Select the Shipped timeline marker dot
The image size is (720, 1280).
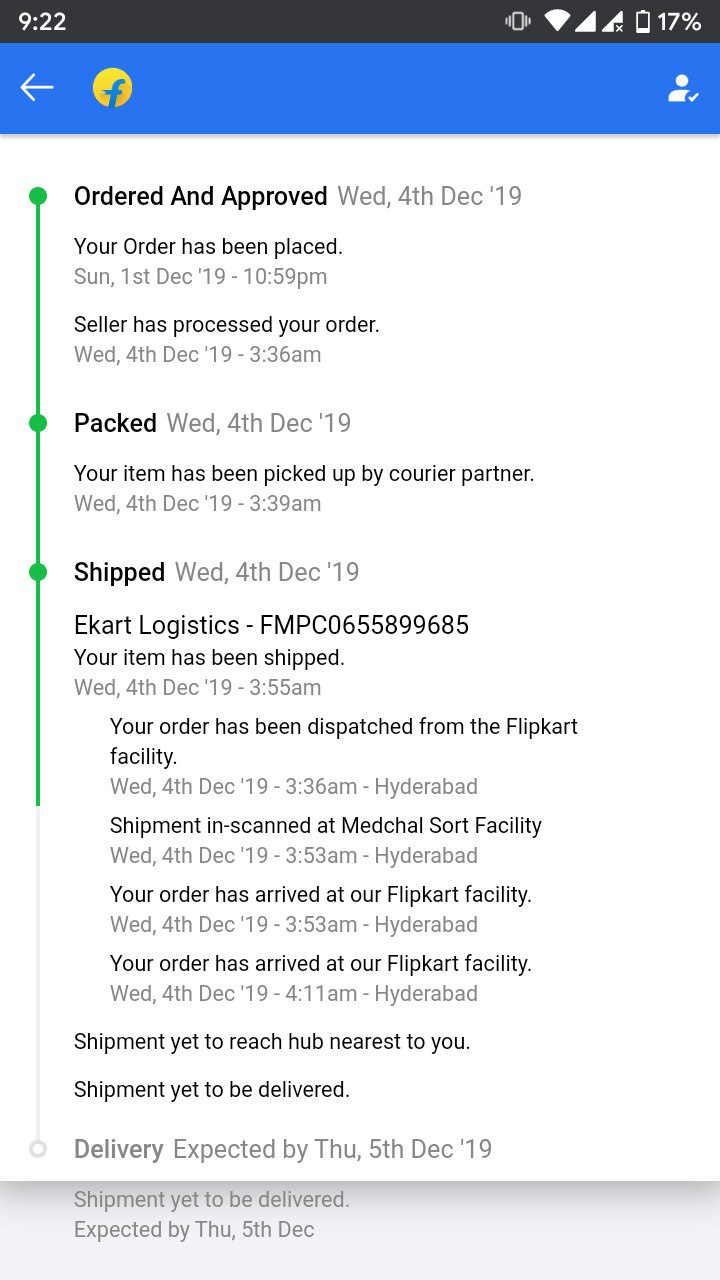click(x=38, y=572)
